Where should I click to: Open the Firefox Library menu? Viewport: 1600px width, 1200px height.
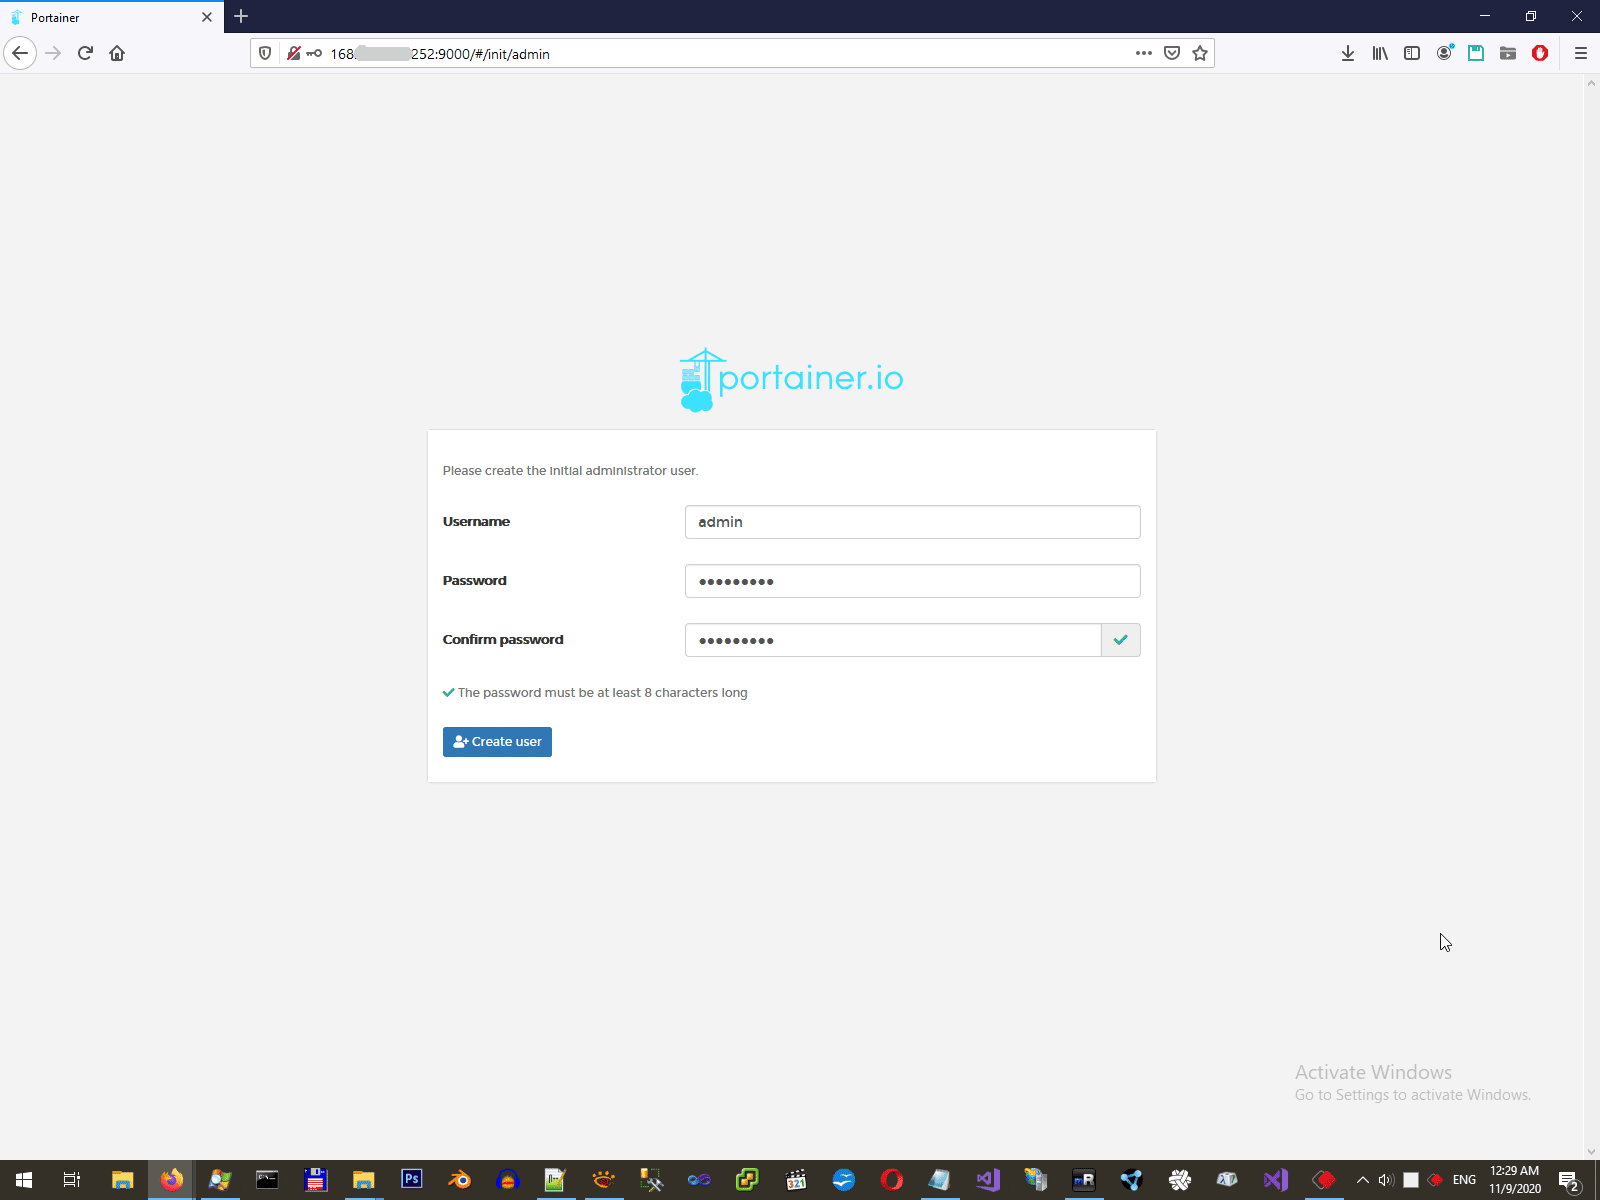click(1380, 54)
